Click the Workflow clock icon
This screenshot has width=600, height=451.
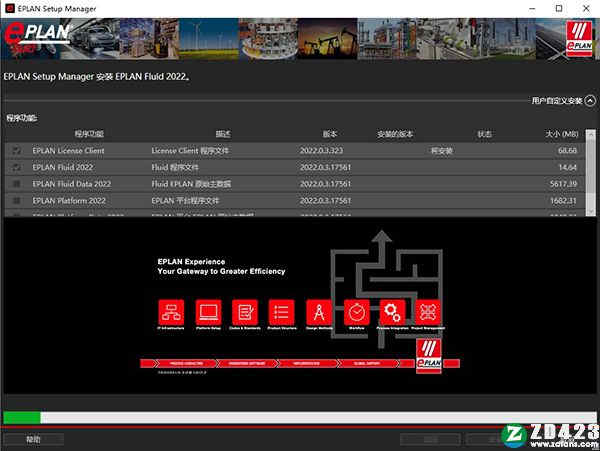coord(357,313)
